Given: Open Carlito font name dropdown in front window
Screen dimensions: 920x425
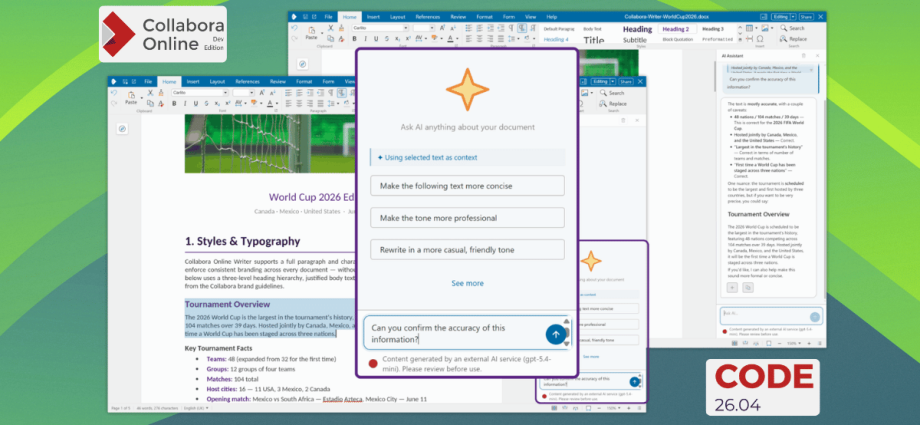Looking at the screenshot, I should click(225, 93).
